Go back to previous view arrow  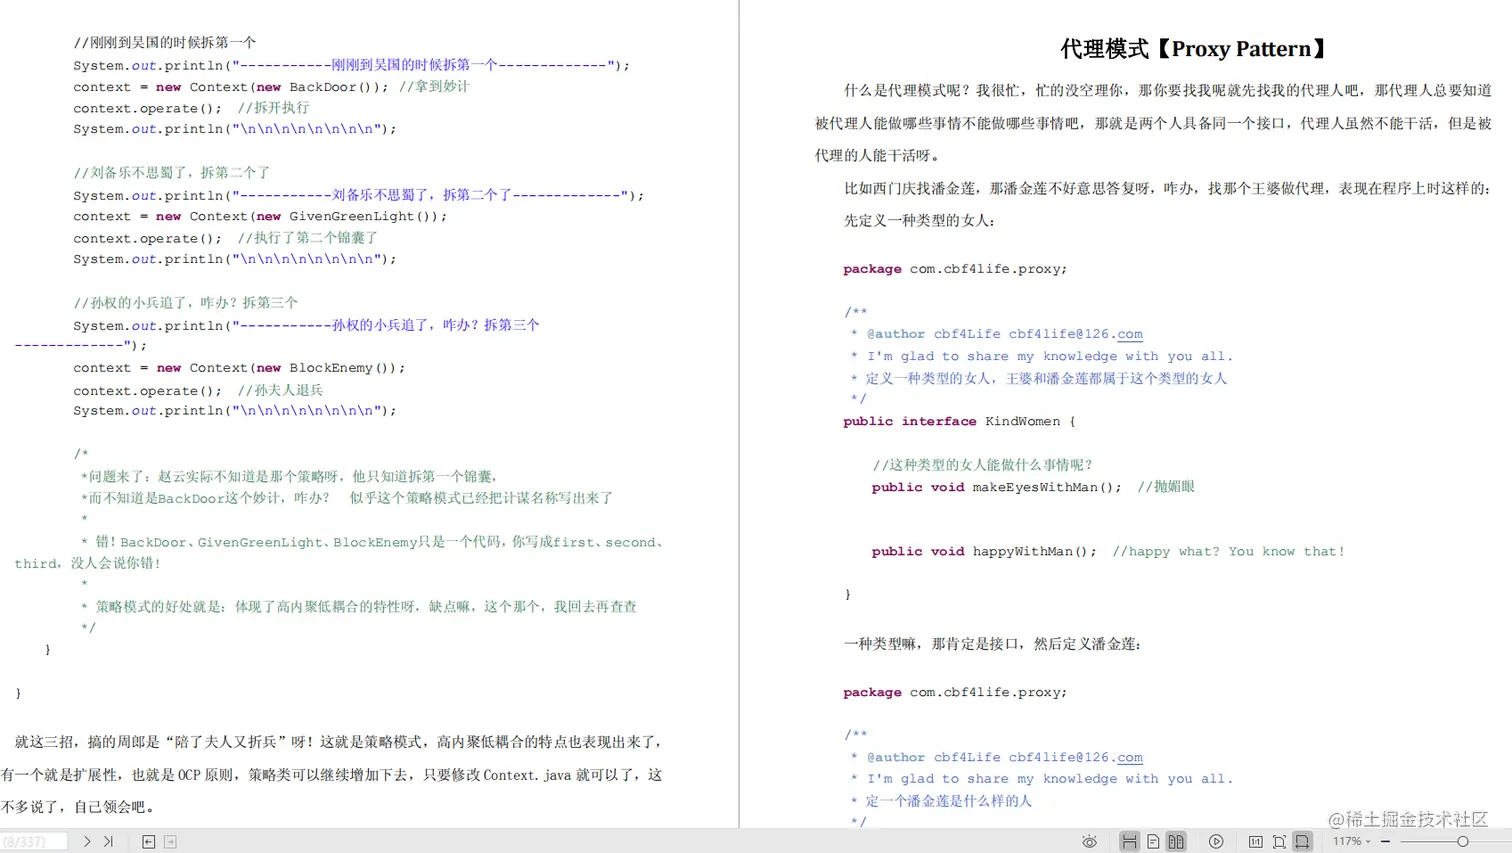[149, 841]
